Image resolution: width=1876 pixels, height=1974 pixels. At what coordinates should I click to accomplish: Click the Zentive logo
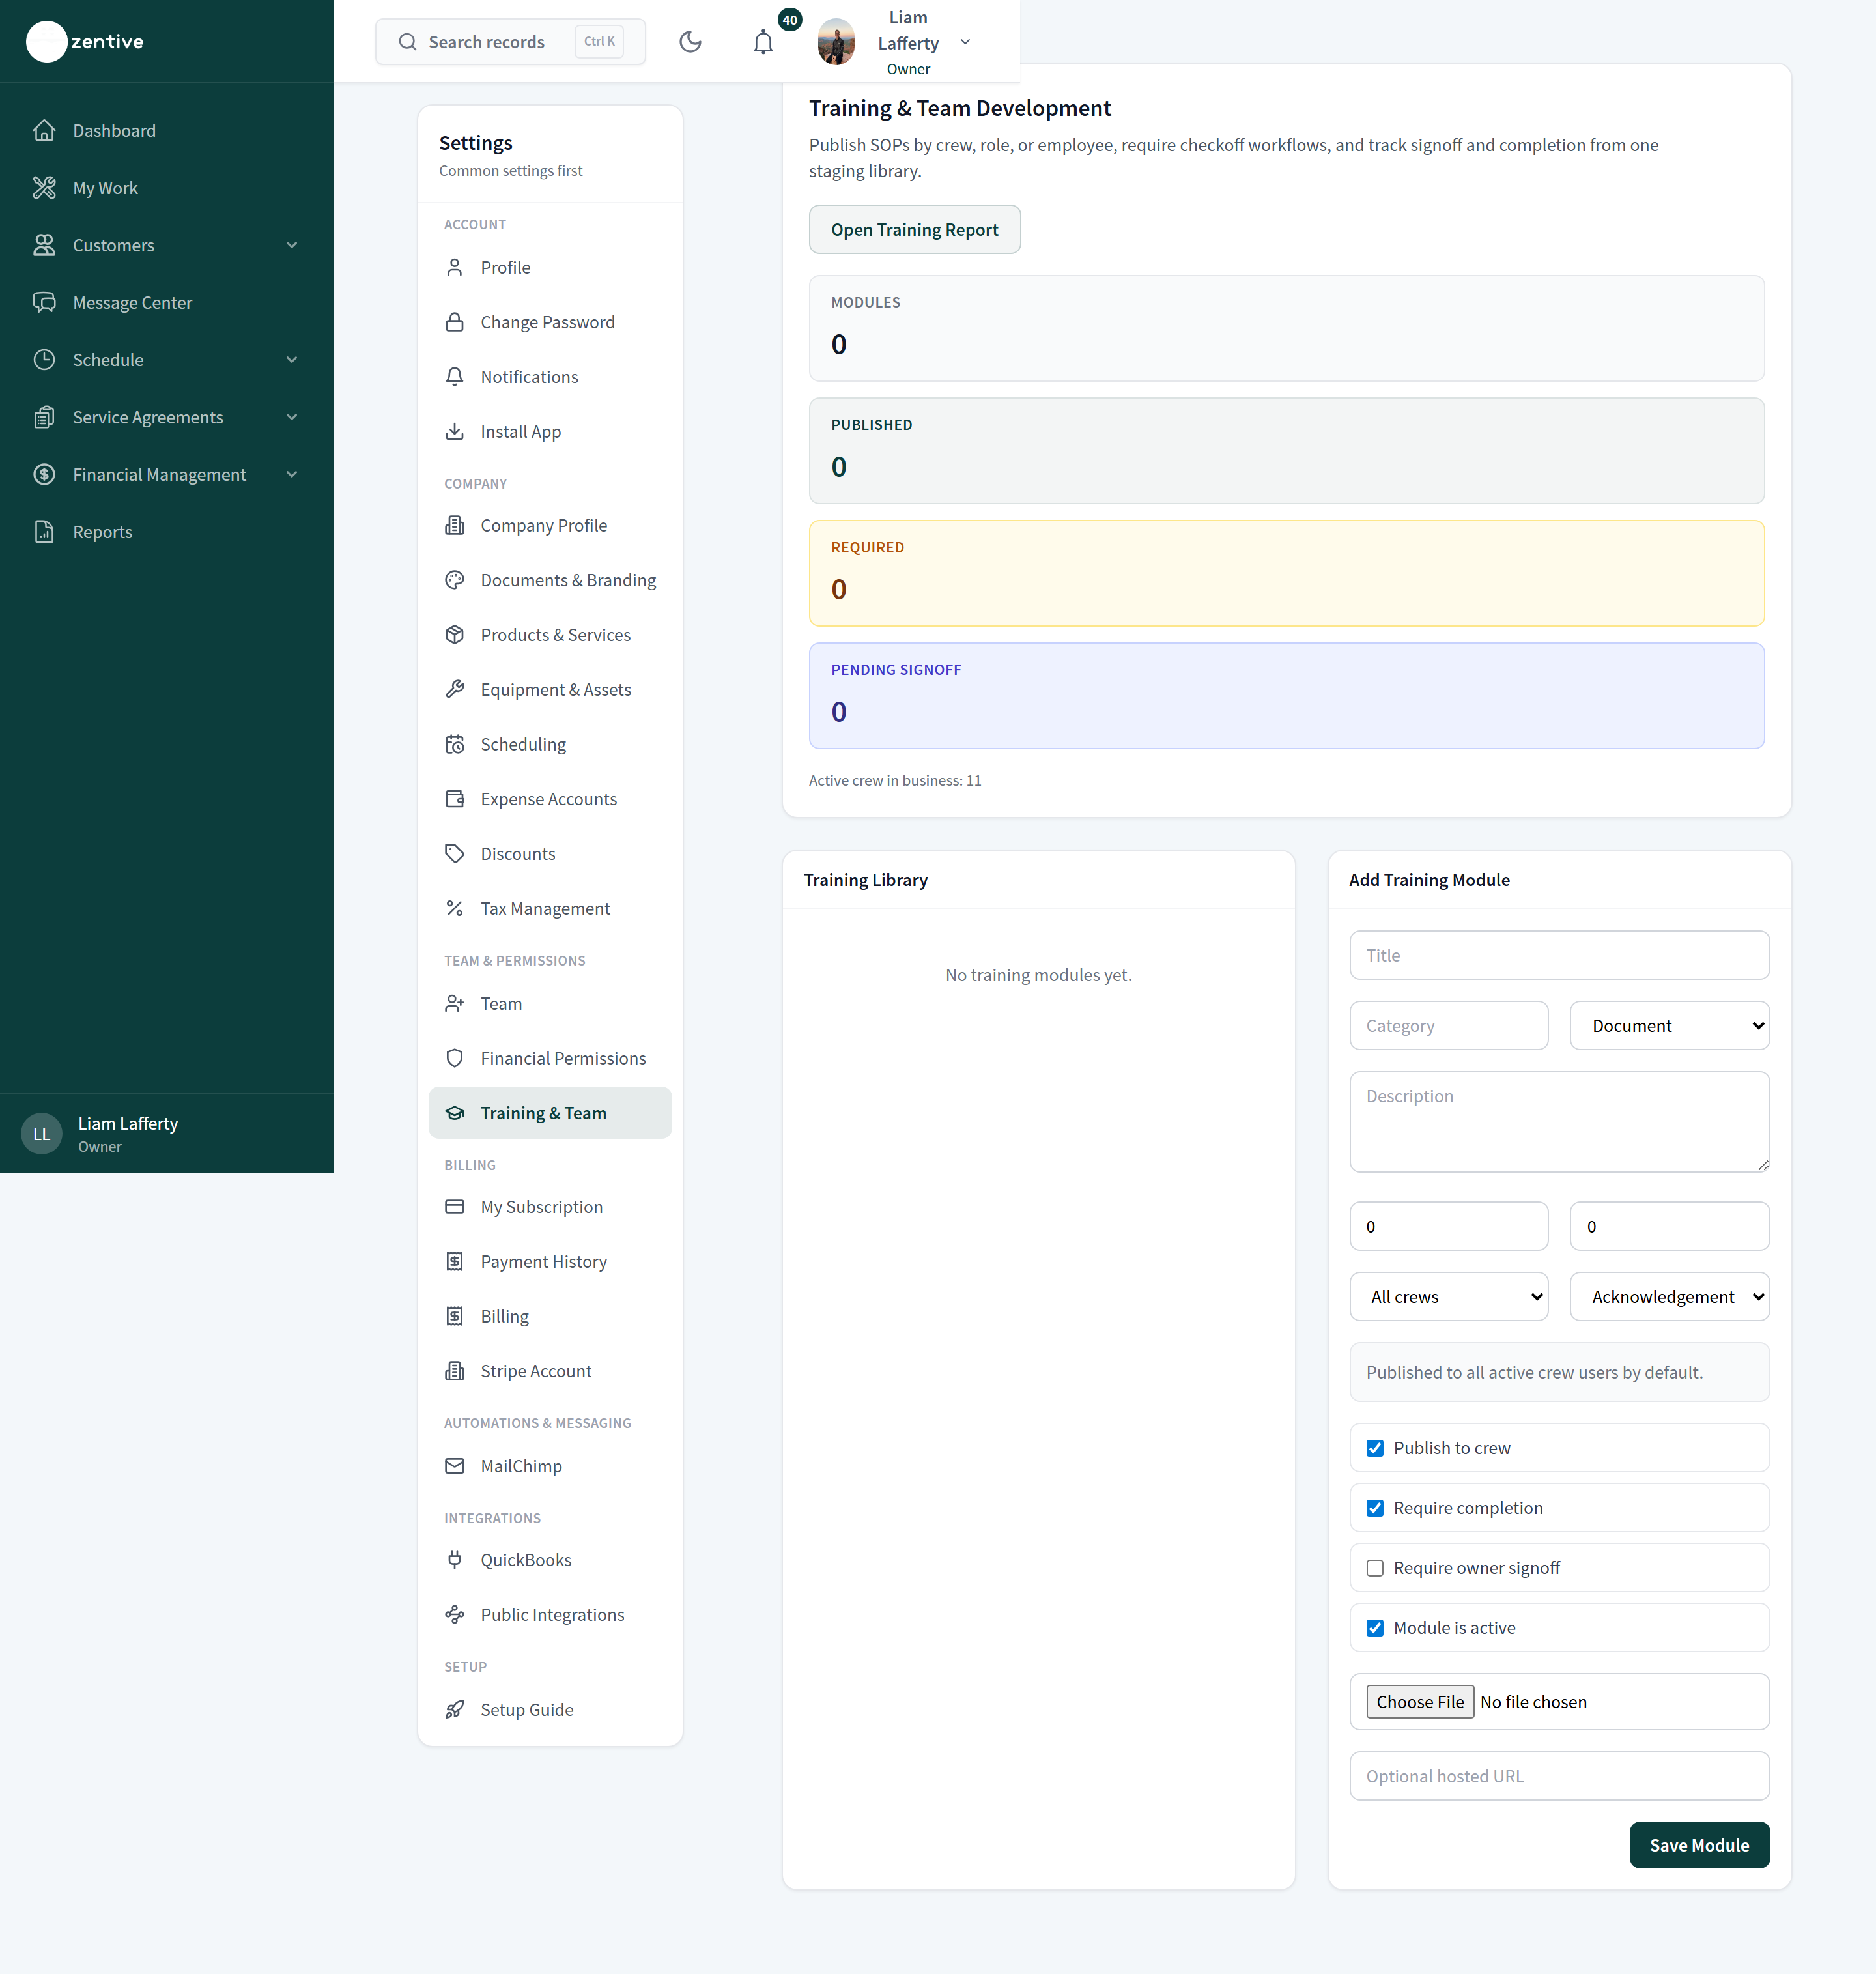[86, 41]
